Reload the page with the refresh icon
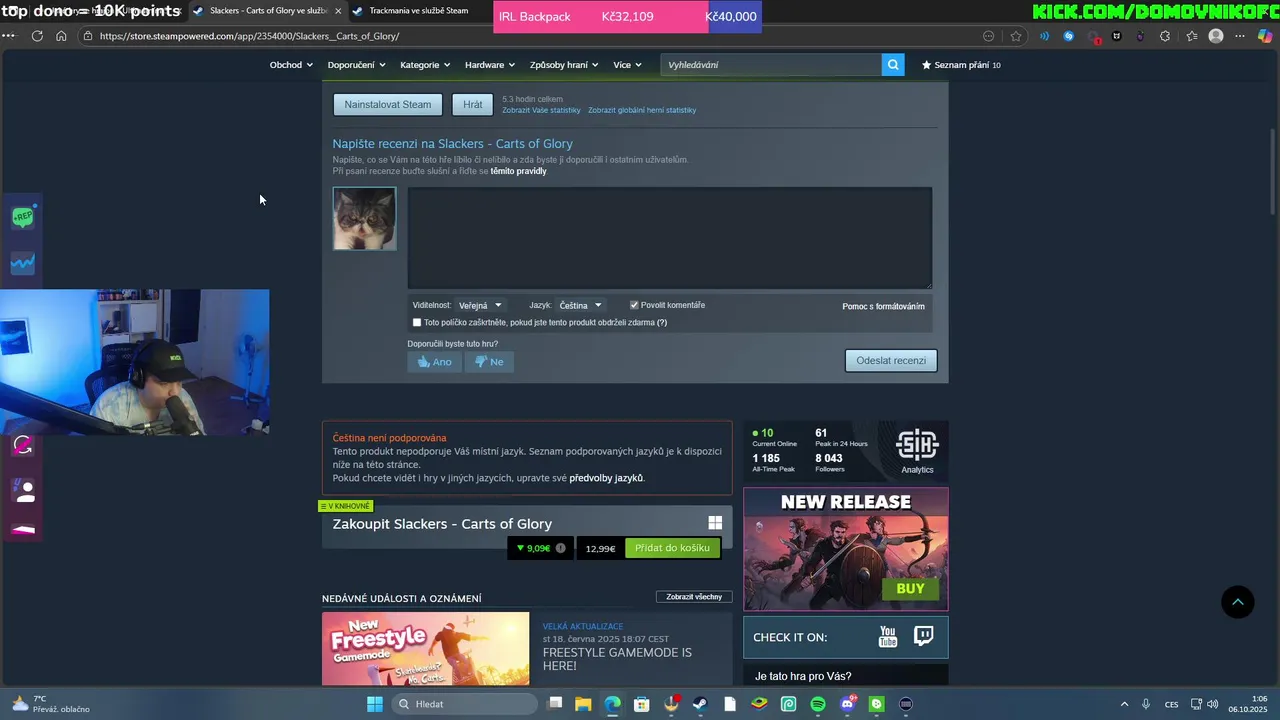Image resolution: width=1280 pixels, height=720 pixels. [37, 36]
